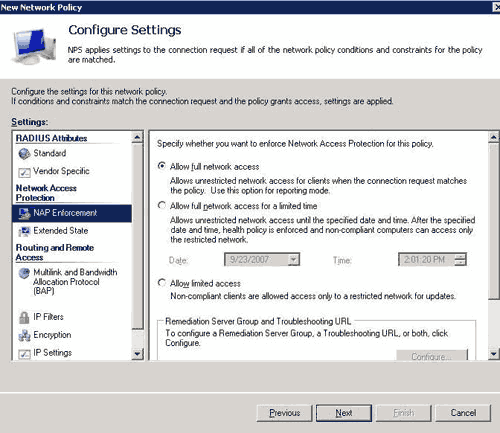The image size is (500, 433).
Task: Click the Configure Settings title text
Action: click(x=125, y=30)
